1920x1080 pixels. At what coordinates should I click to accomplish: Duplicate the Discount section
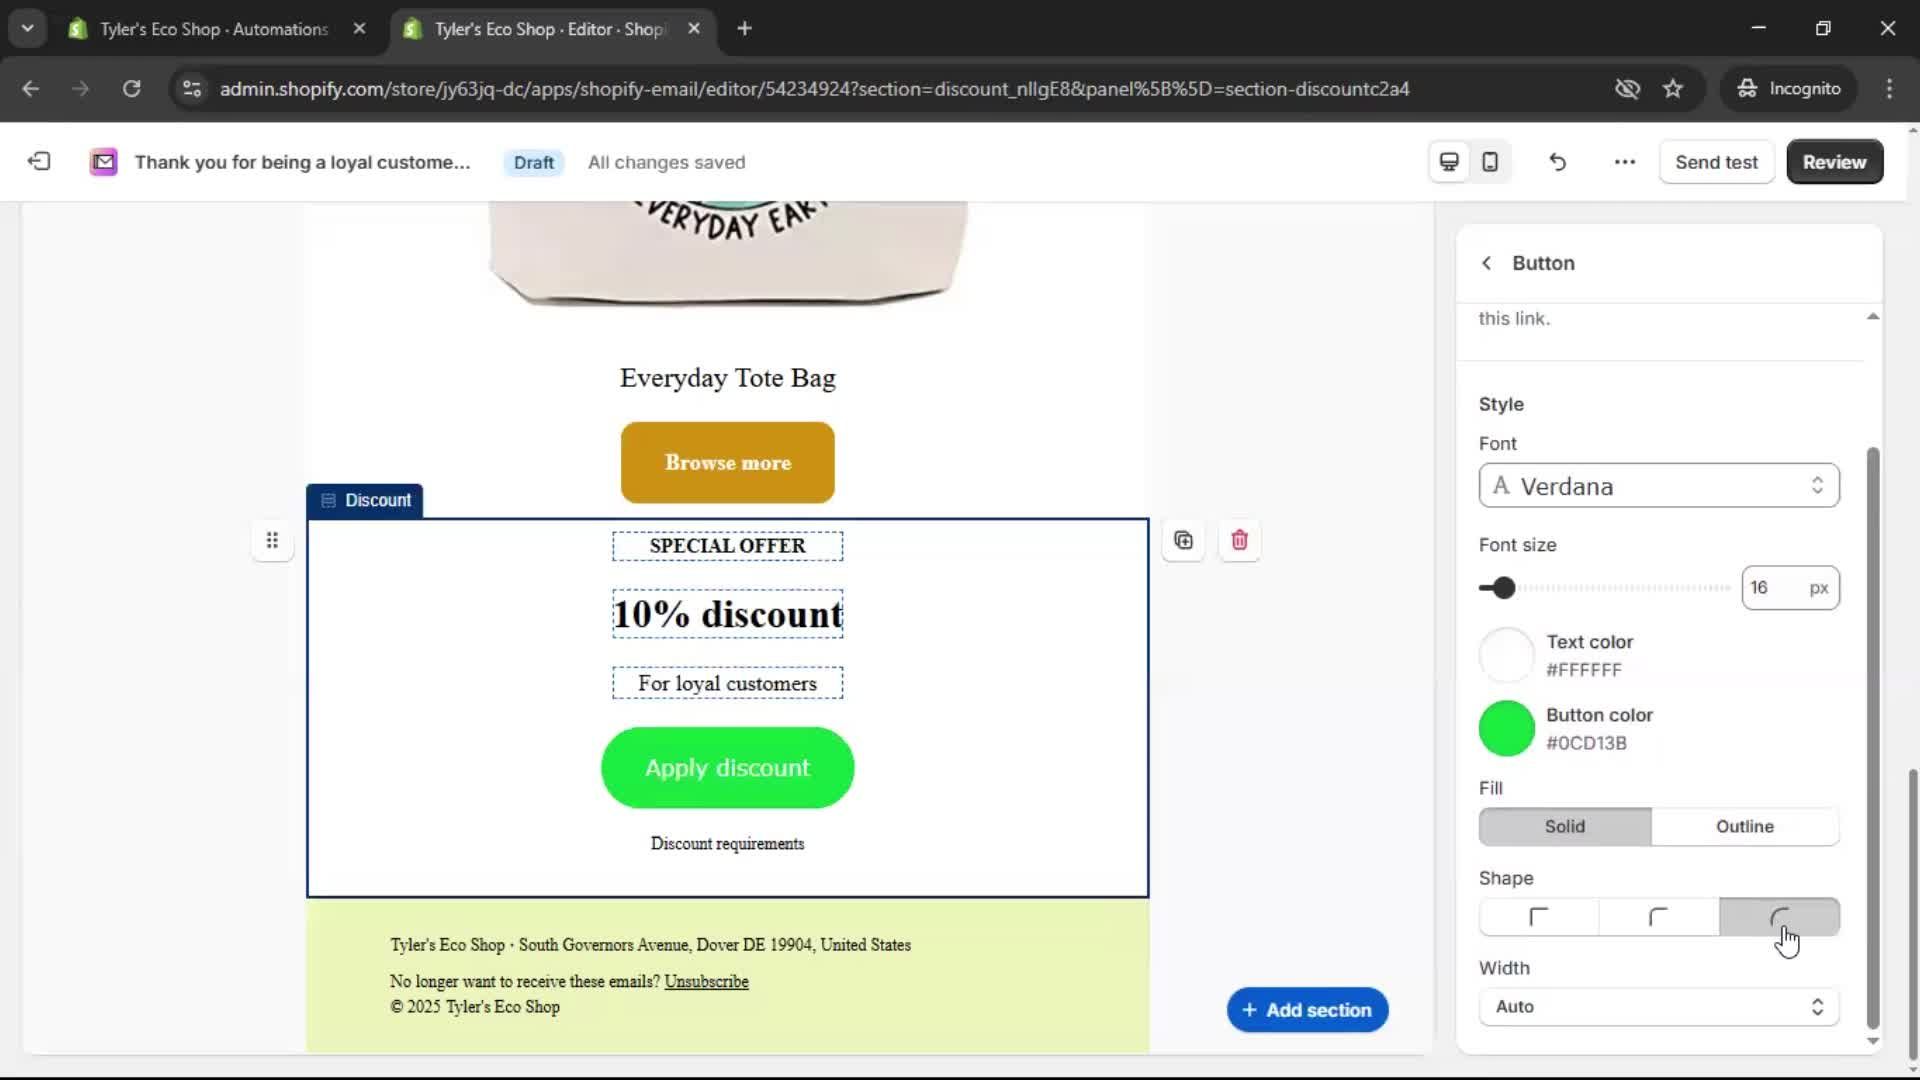1183,540
